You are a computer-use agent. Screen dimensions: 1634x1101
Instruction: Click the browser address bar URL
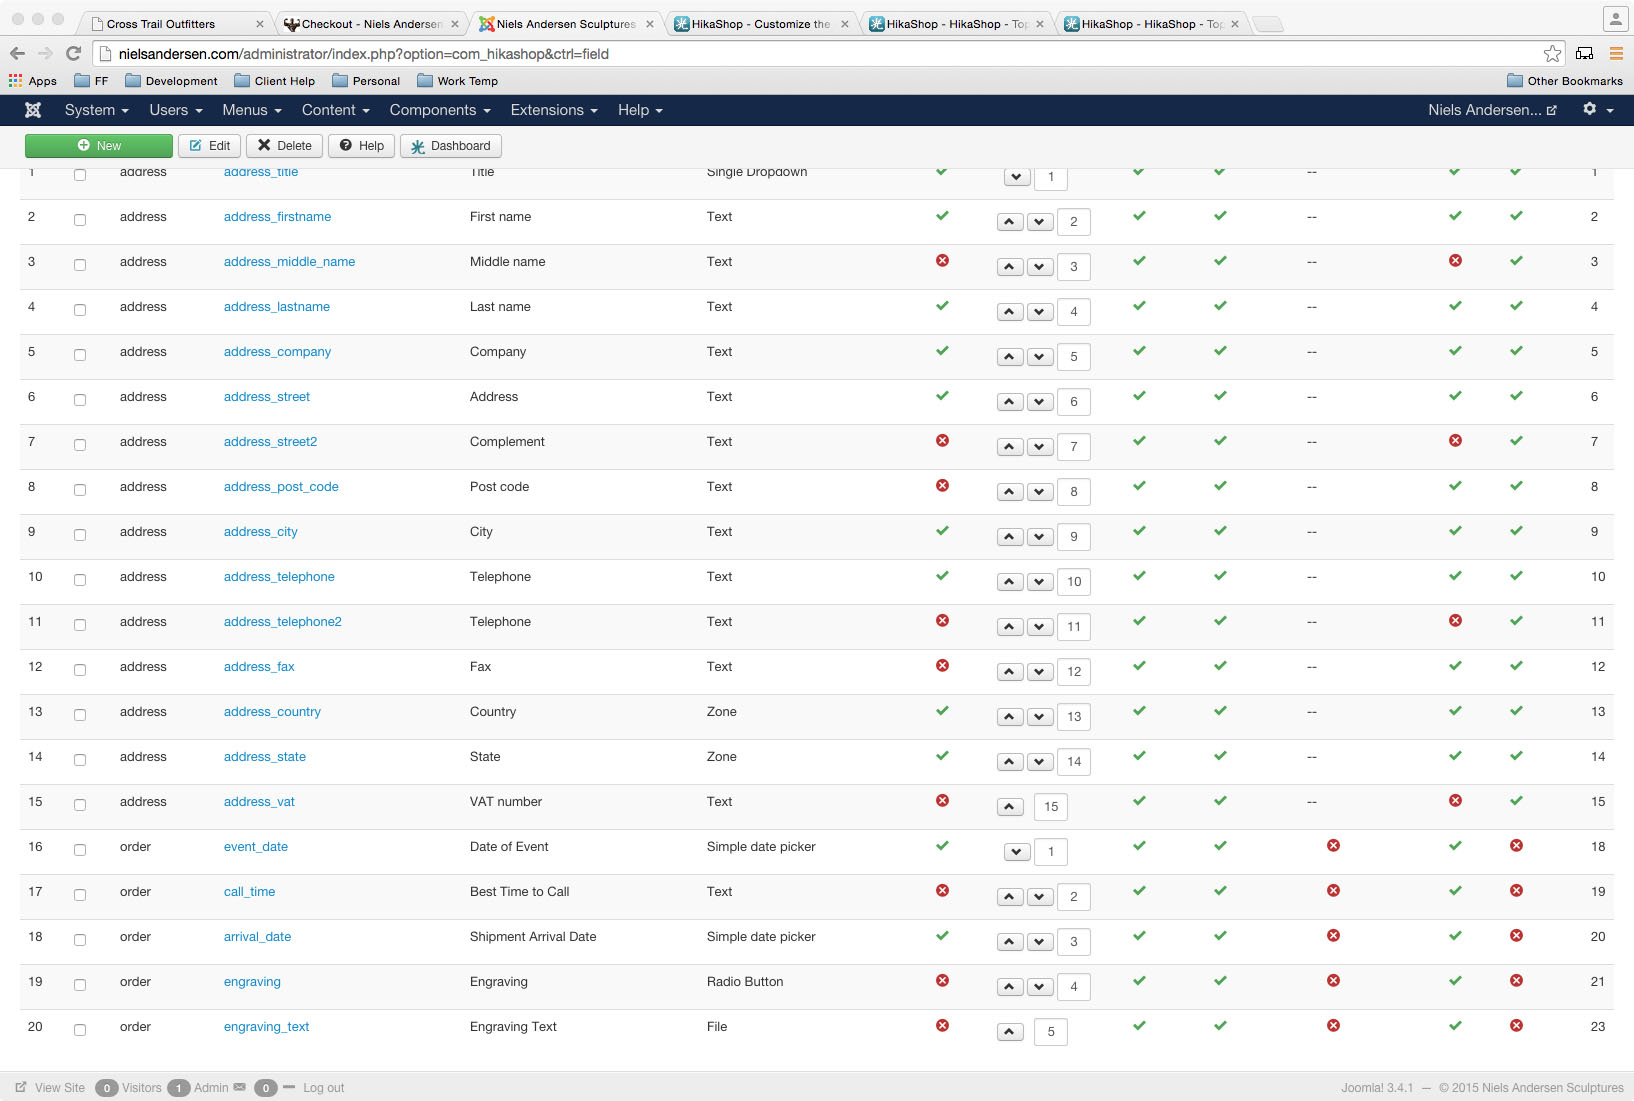click(364, 54)
